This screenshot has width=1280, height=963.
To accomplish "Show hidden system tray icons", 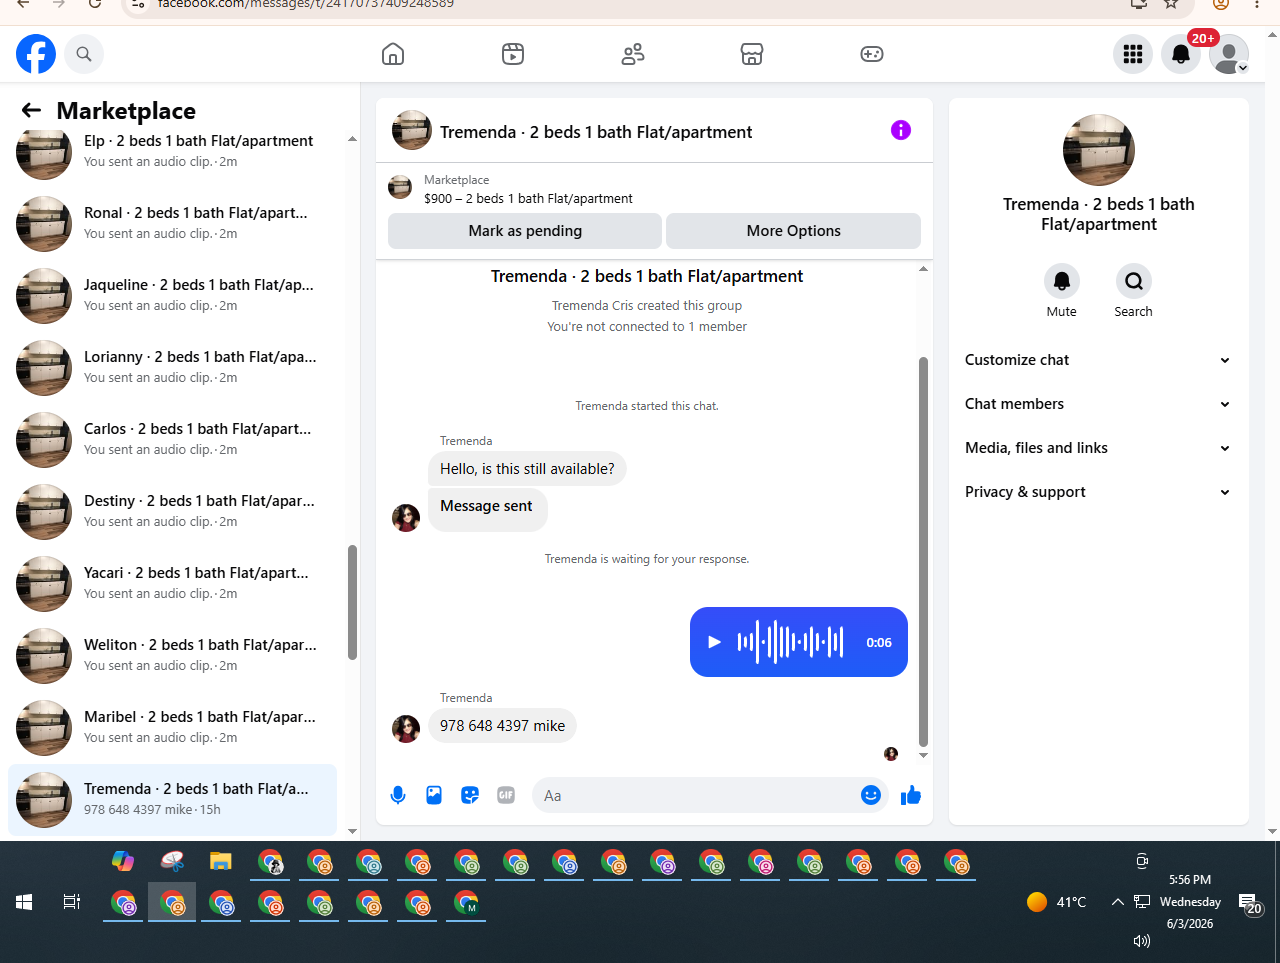I will pyautogui.click(x=1117, y=902).
